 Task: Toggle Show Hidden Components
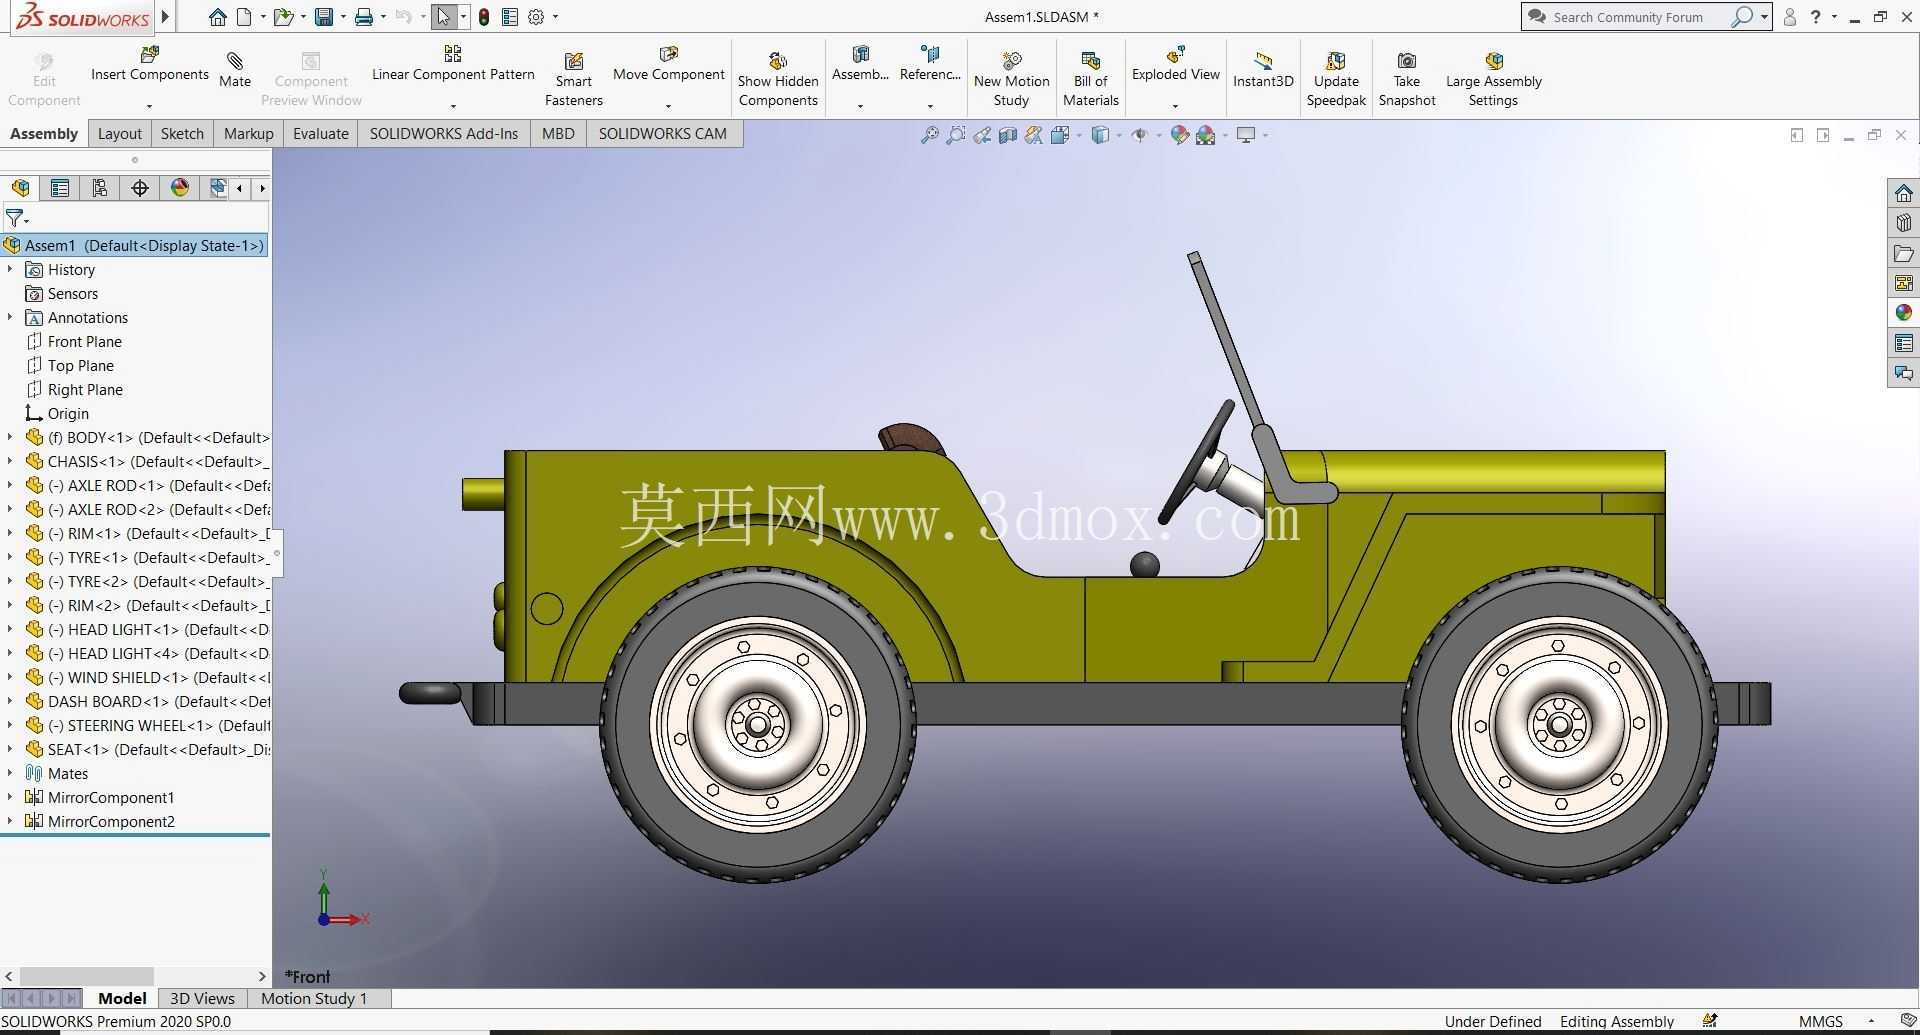(x=778, y=80)
